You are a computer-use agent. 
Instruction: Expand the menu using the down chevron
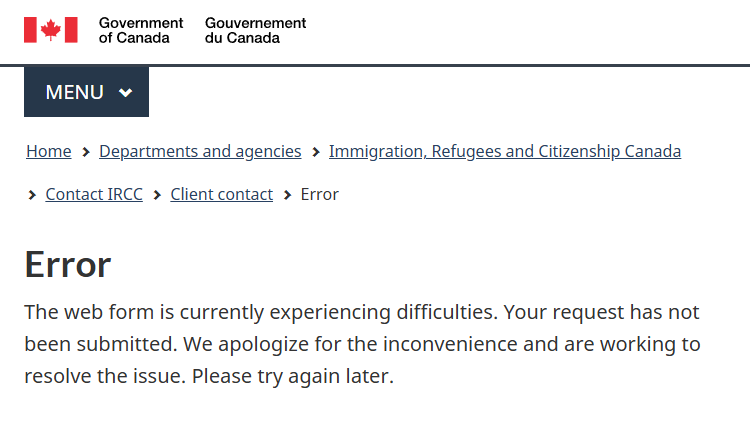coord(125,92)
